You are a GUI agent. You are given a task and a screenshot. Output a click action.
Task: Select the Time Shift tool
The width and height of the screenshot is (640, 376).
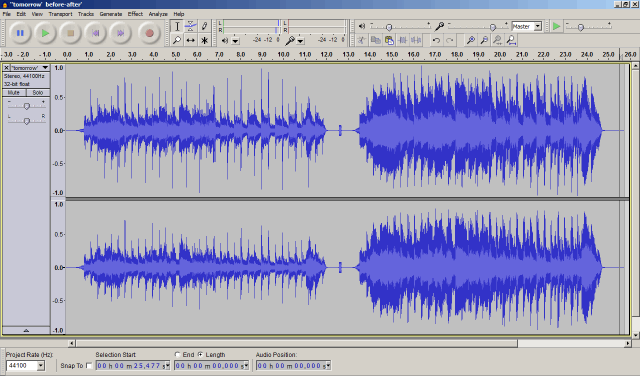coord(191,40)
